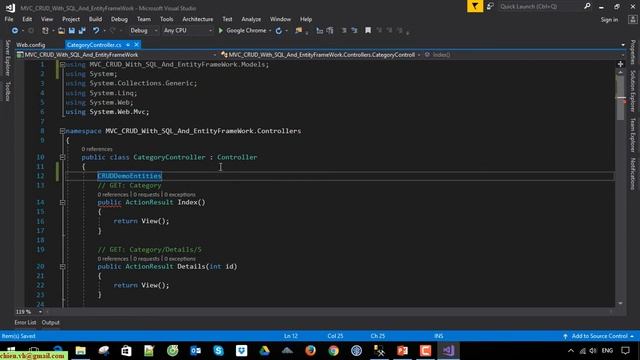640x360 pixels.
Task: Open Google Drive from the taskbar
Action: coord(264,351)
